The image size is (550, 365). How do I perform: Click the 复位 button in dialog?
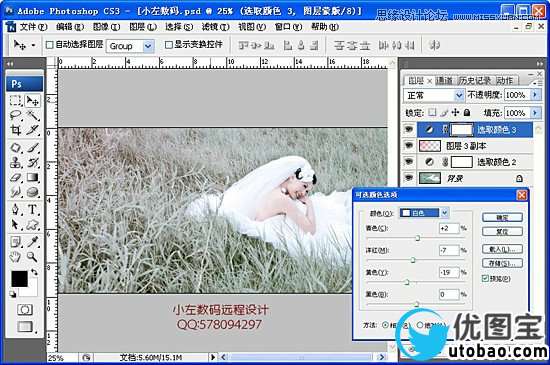(x=502, y=231)
